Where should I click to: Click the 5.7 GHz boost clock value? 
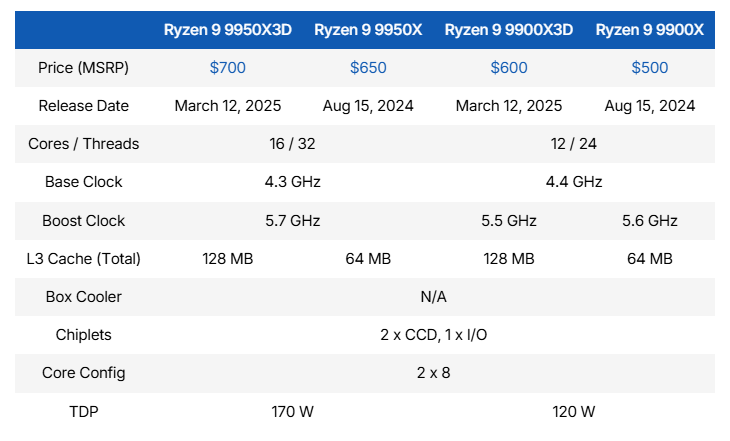point(292,220)
